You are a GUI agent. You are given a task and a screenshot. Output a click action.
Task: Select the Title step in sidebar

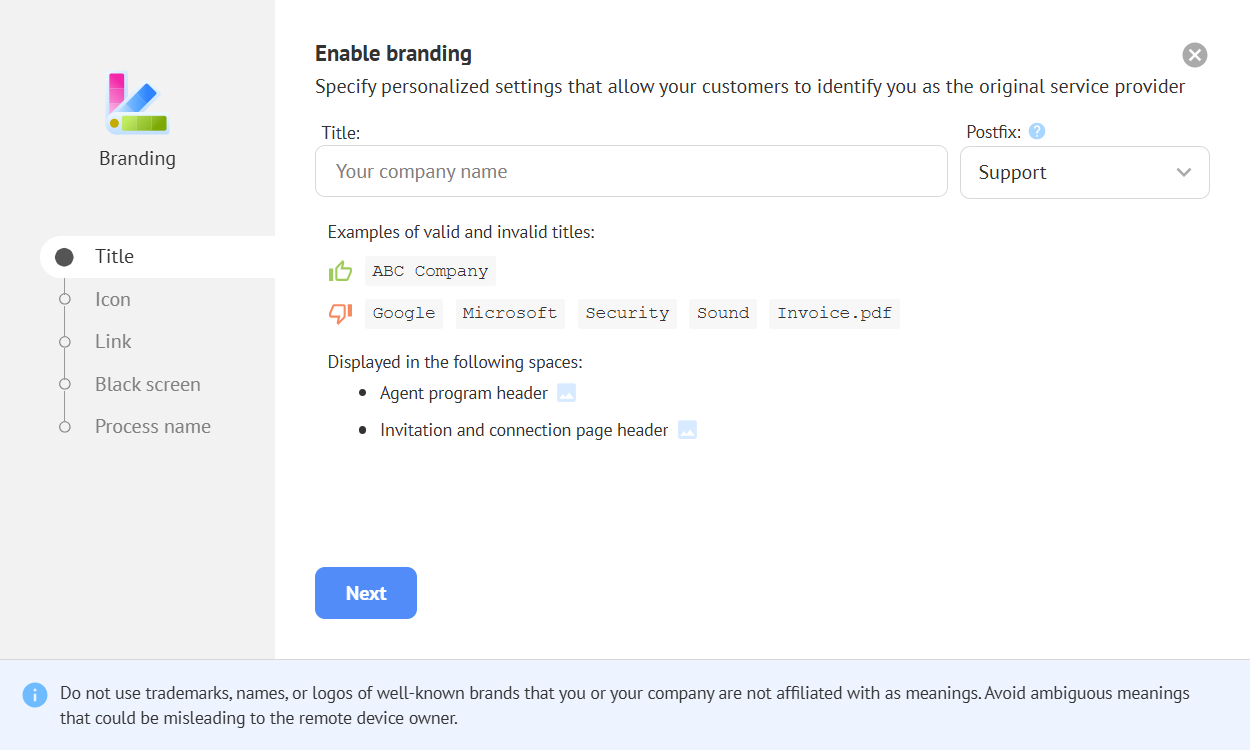pyautogui.click(x=114, y=257)
